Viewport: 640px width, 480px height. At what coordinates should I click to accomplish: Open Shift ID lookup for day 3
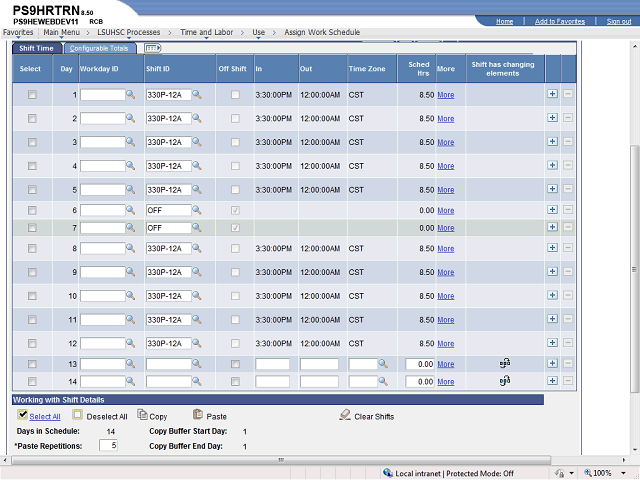click(x=197, y=142)
